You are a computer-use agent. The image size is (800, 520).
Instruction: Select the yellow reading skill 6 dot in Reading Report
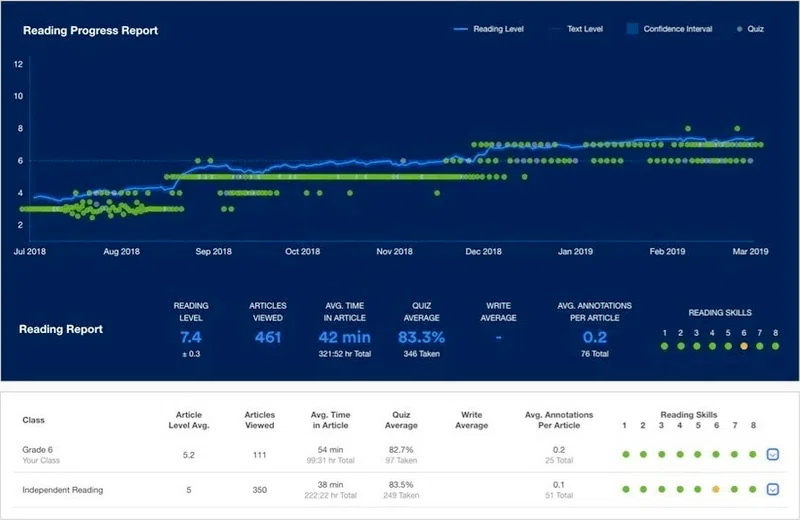pyautogui.click(x=744, y=346)
